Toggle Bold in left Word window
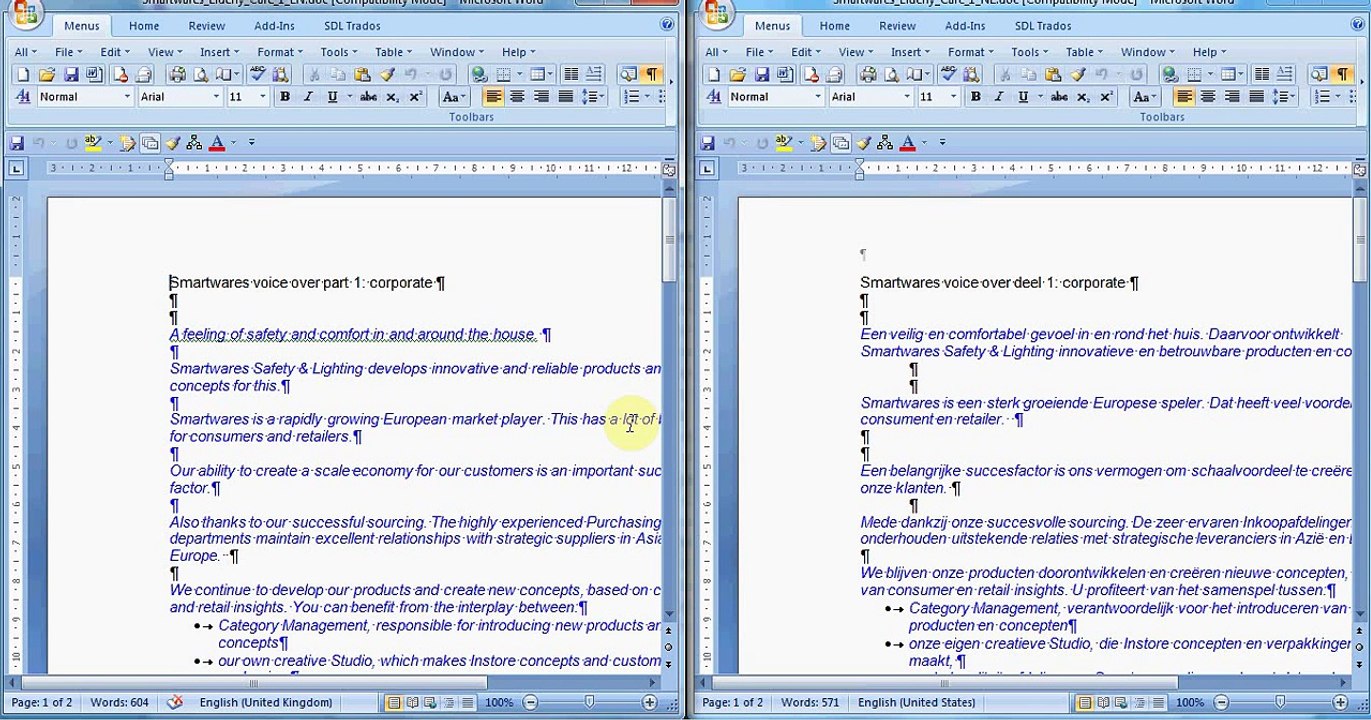The image size is (1371, 720). tap(285, 97)
